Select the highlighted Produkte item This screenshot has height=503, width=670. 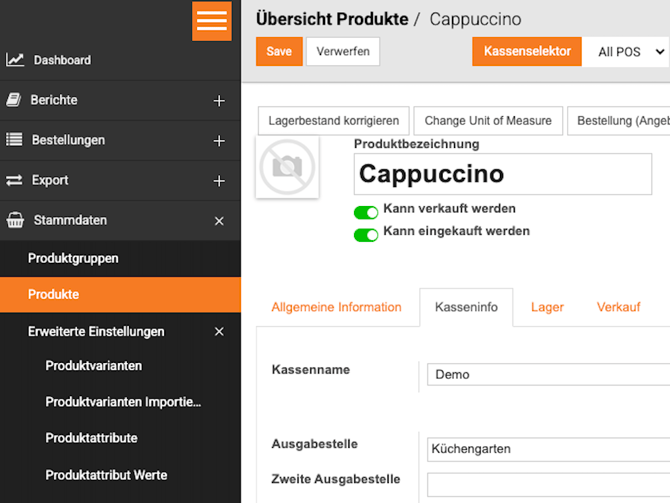[x=120, y=294]
